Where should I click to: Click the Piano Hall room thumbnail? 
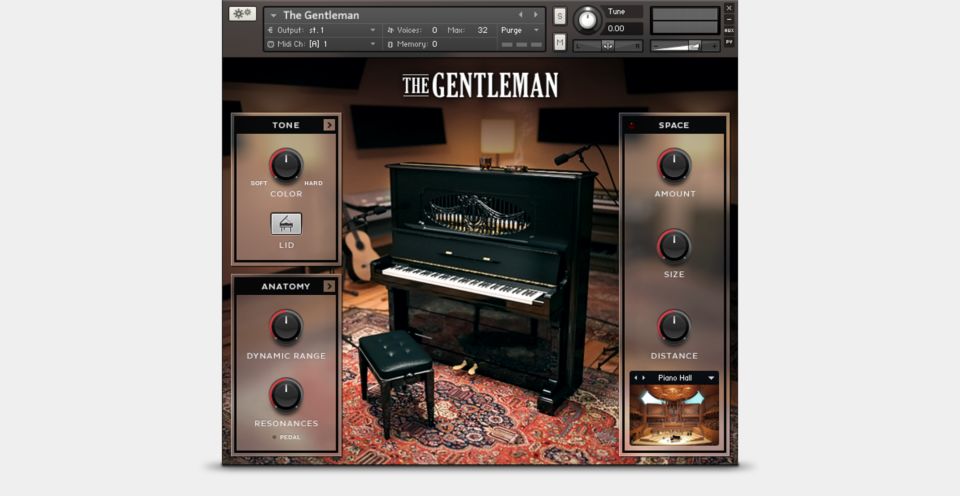coord(673,415)
